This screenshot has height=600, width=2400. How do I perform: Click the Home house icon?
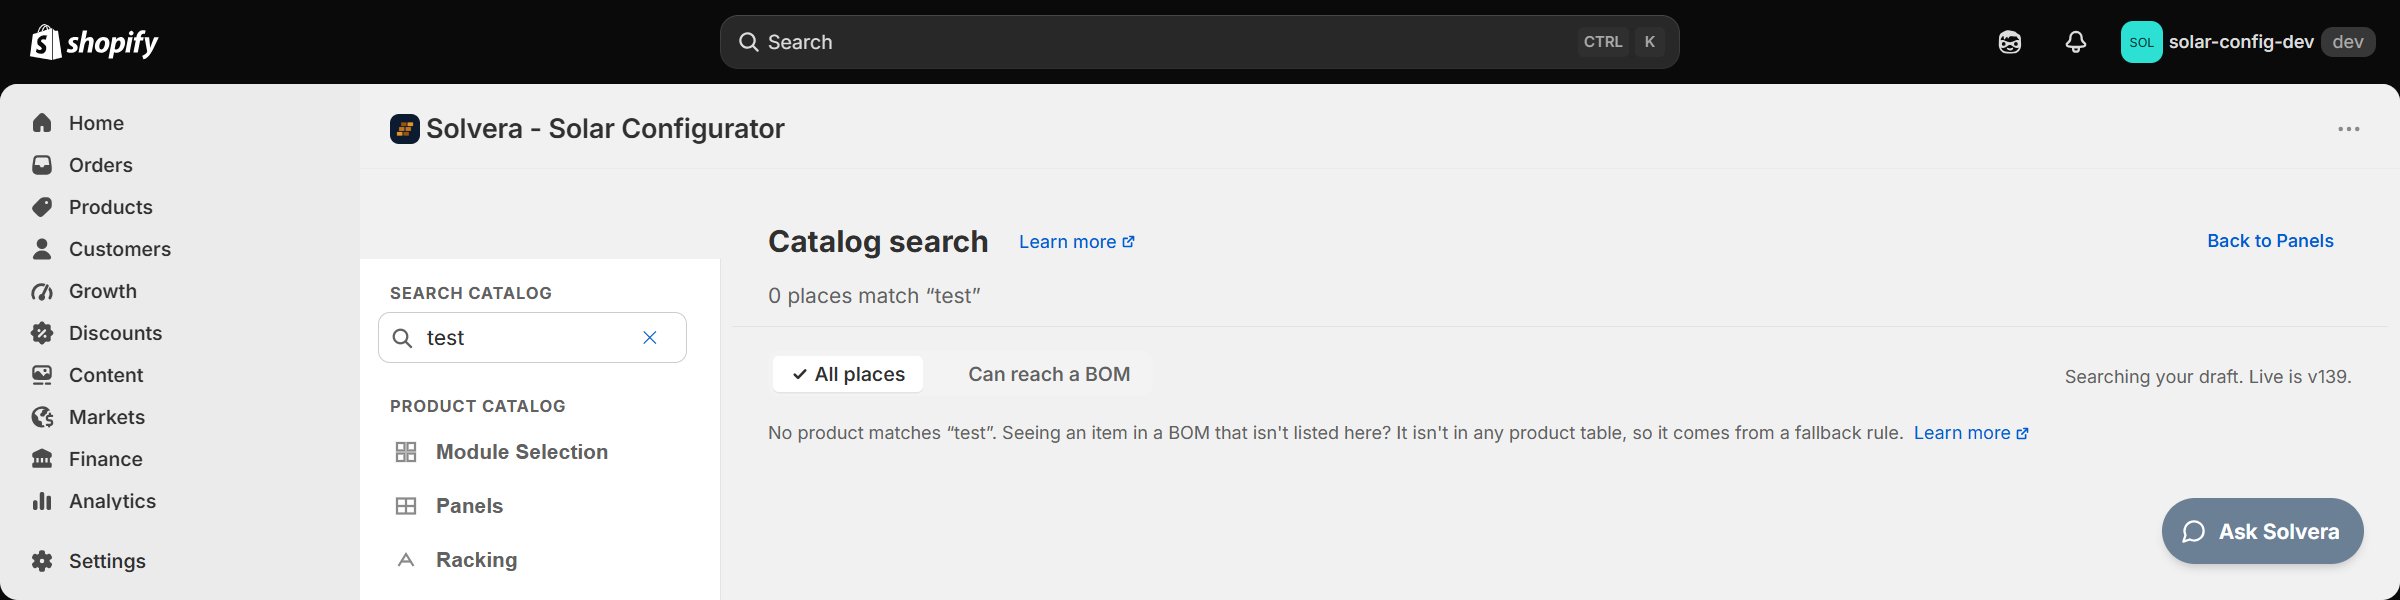(42, 123)
